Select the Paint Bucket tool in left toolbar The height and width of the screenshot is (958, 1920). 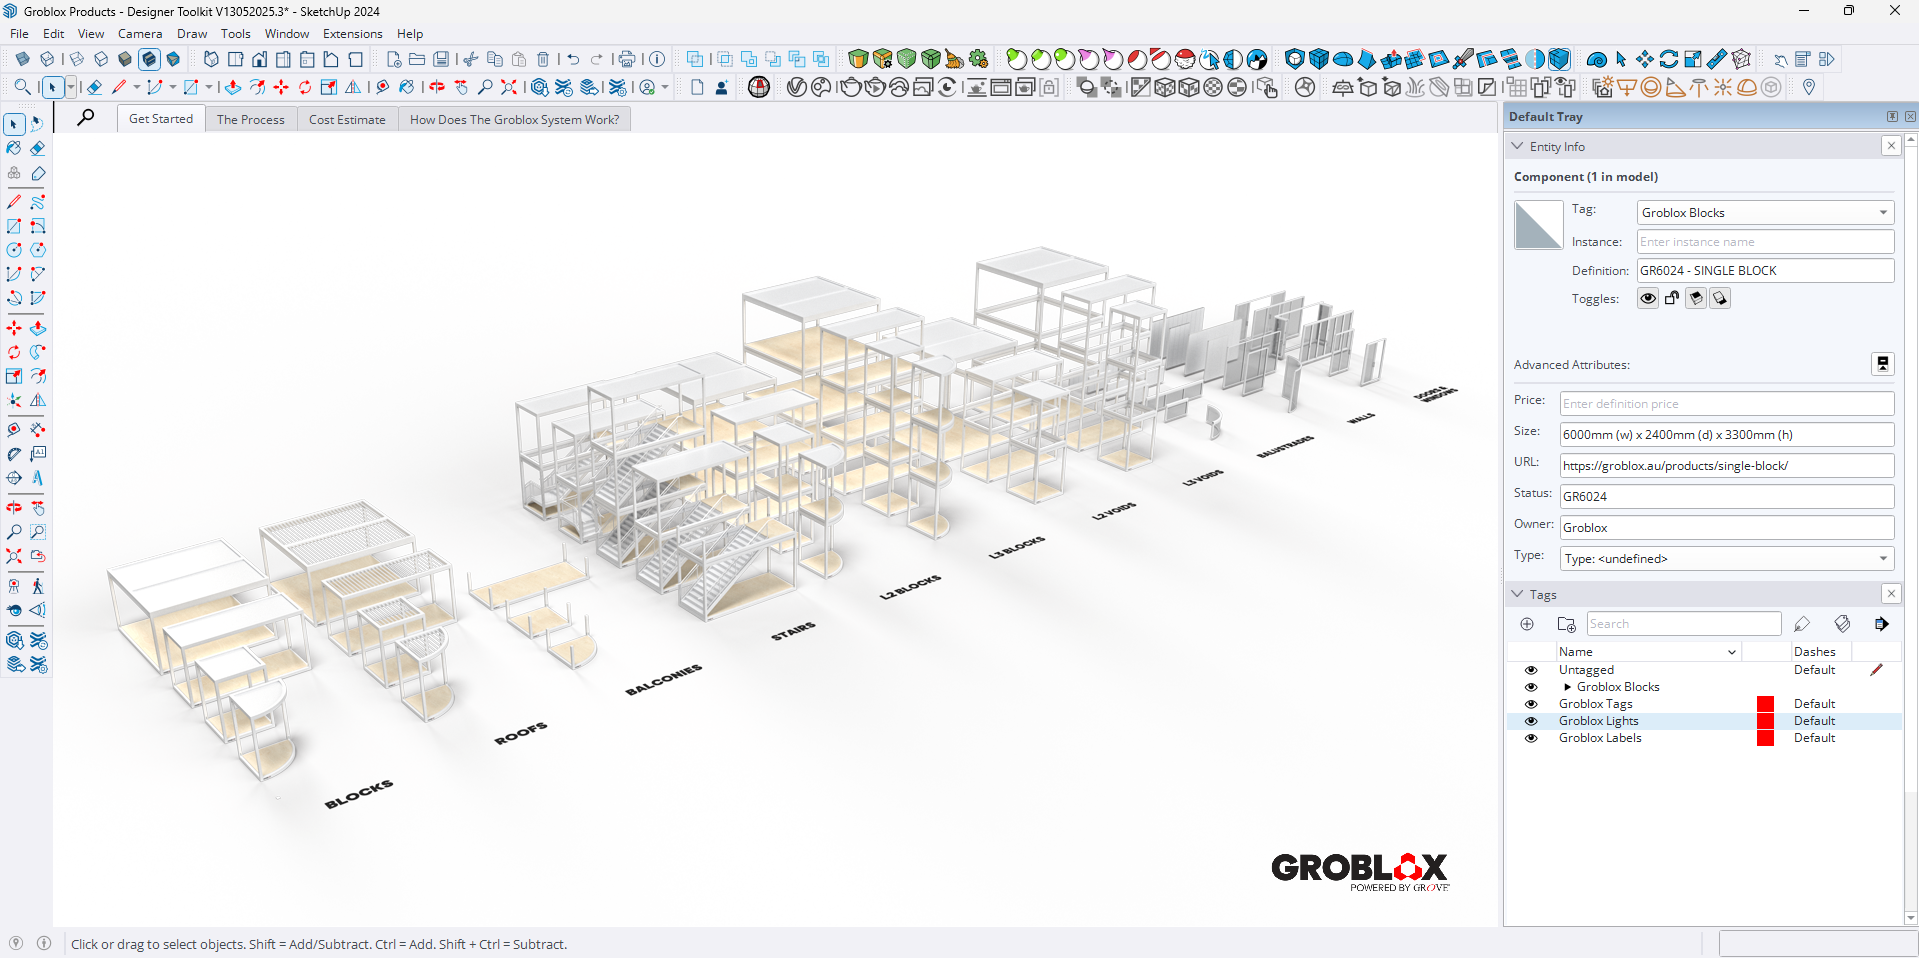(14, 148)
